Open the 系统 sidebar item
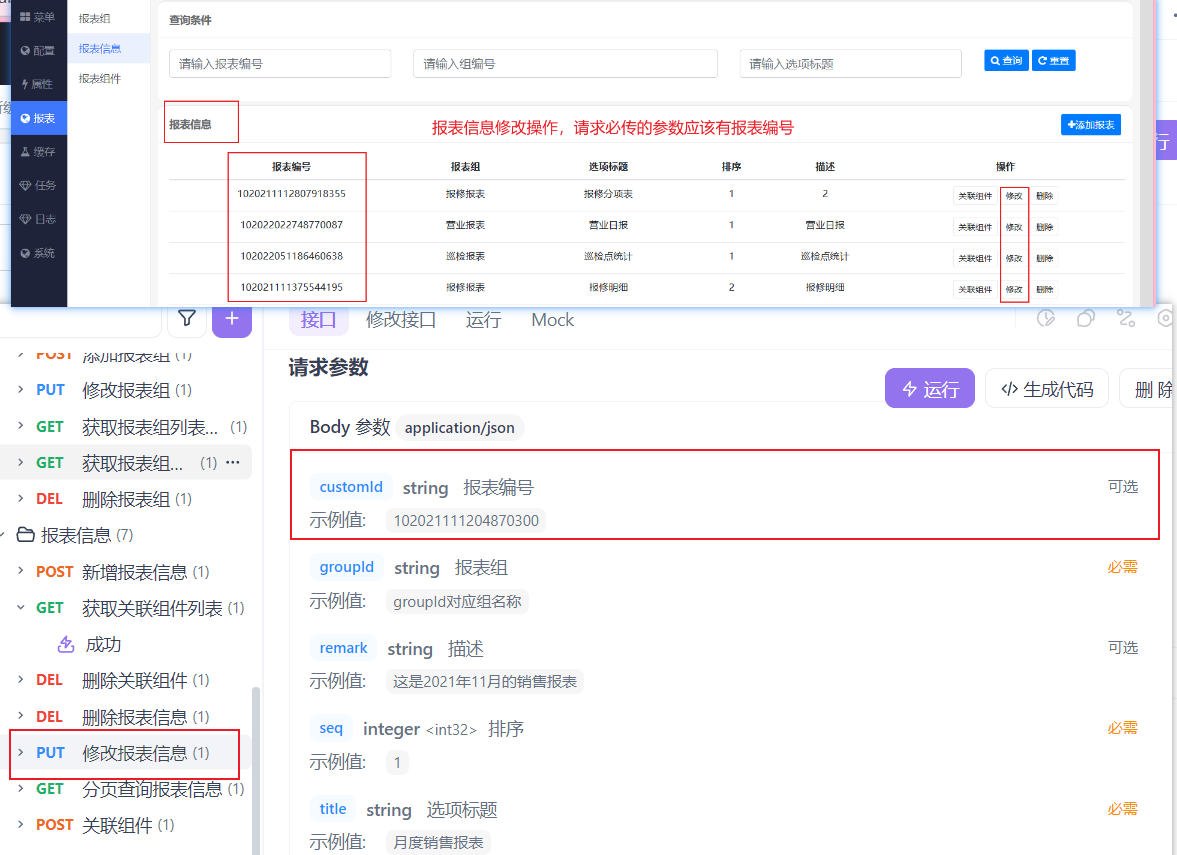 38,253
